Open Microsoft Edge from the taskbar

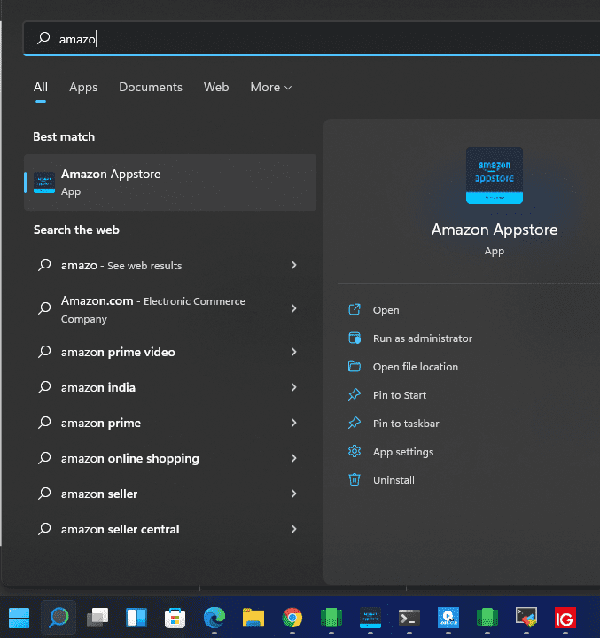click(x=214, y=617)
